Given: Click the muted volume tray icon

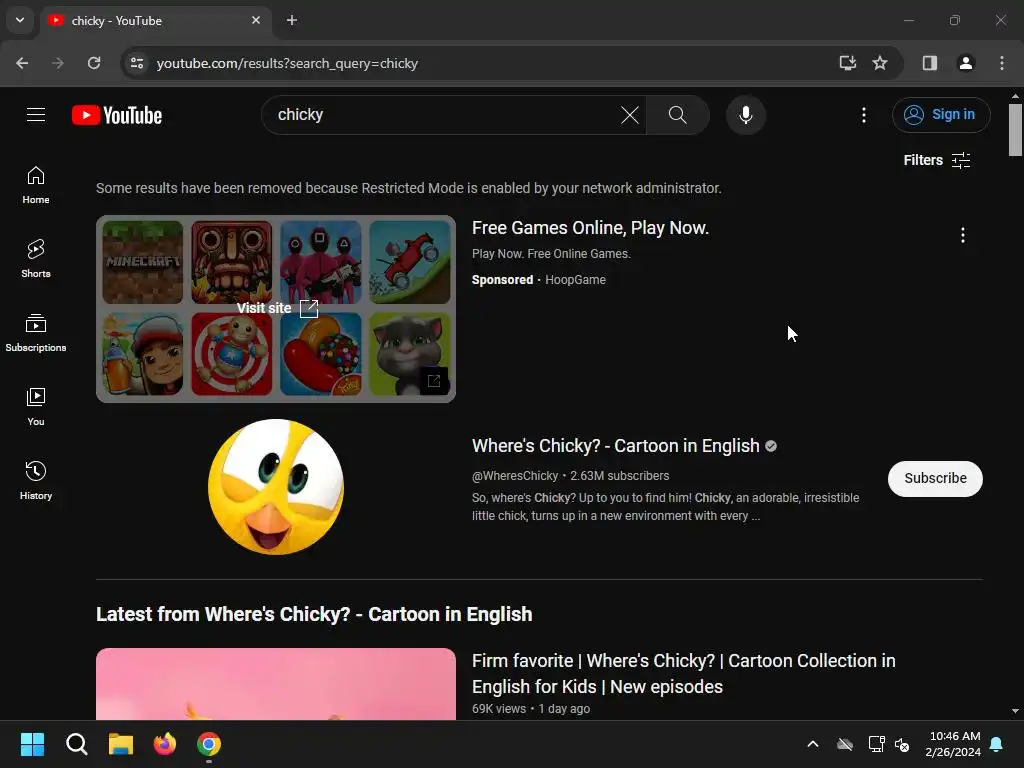Looking at the screenshot, I should pyautogui.click(x=903, y=744).
